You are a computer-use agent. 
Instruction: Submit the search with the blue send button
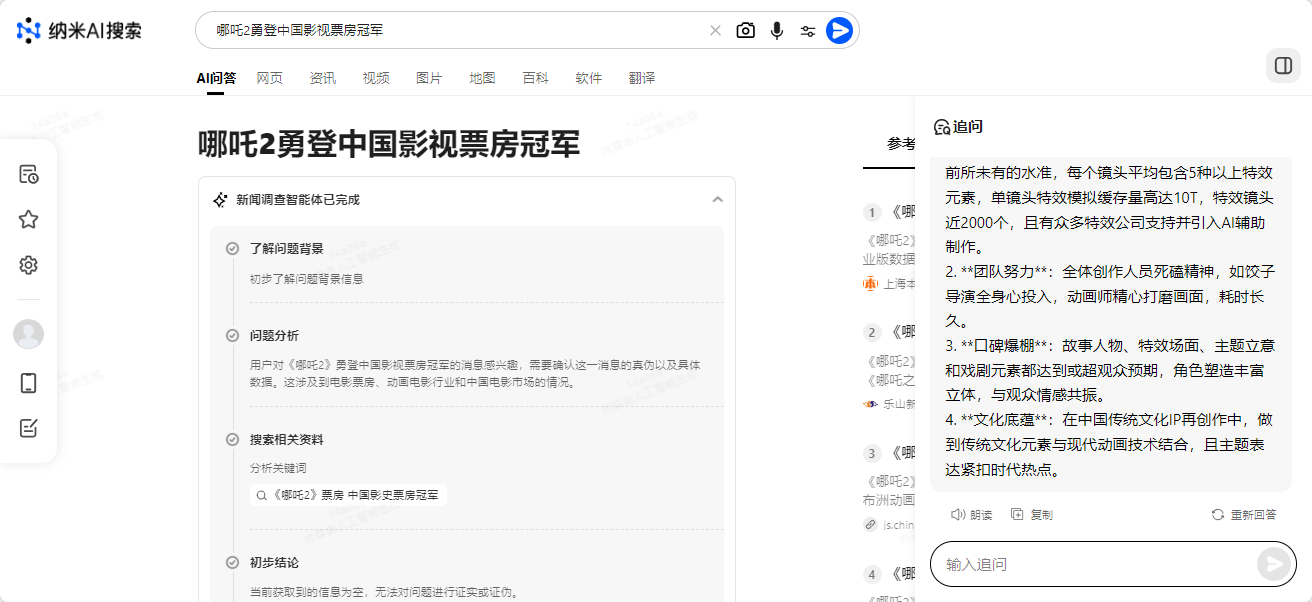pyautogui.click(x=840, y=30)
